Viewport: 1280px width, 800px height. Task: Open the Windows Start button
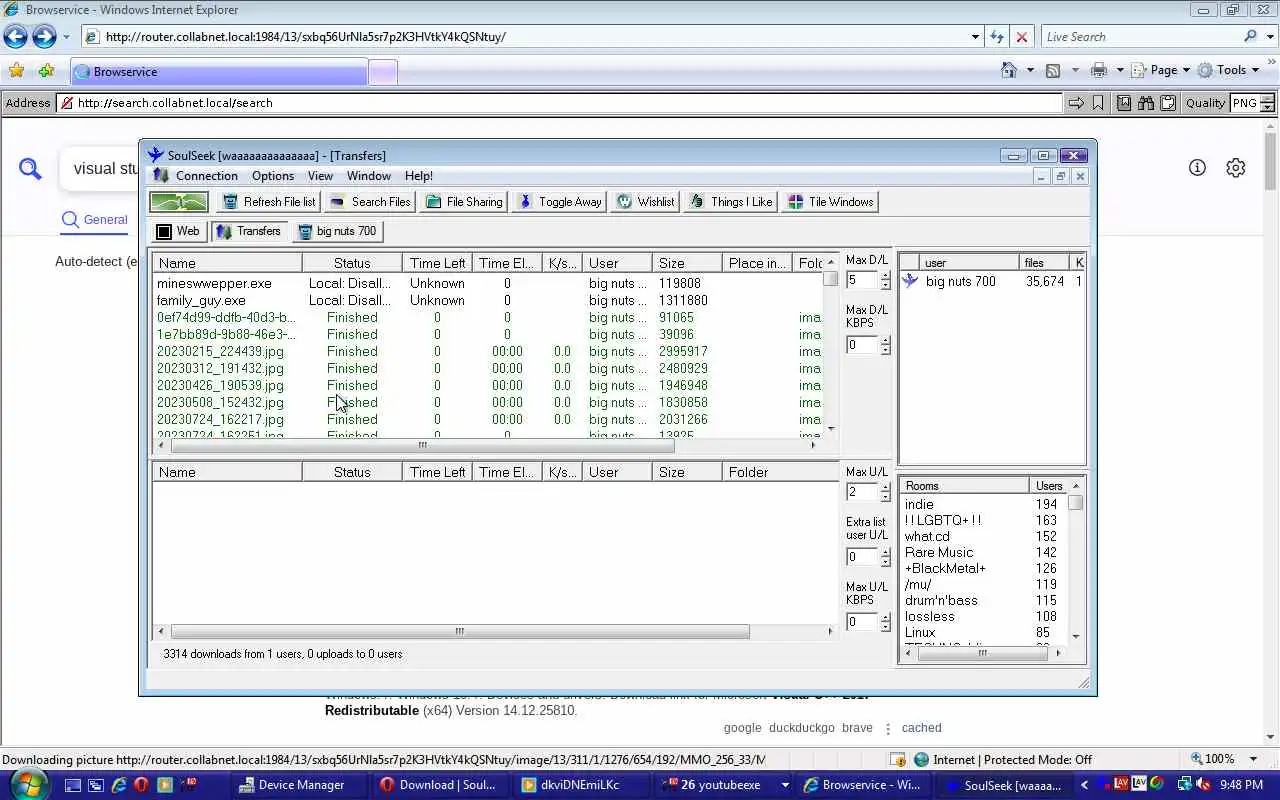pyautogui.click(x=27, y=784)
